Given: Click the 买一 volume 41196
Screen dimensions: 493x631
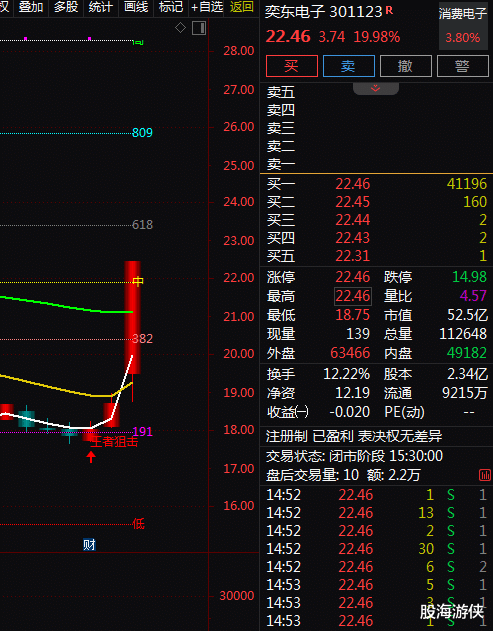Looking at the screenshot, I should coord(467,184).
